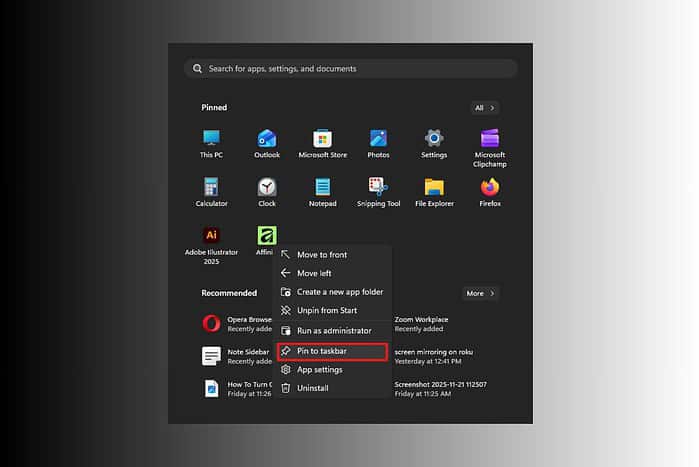This screenshot has width=699, height=467.
Task: Open App settings from context menu
Action: pyautogui.click(x=333, y=370)
